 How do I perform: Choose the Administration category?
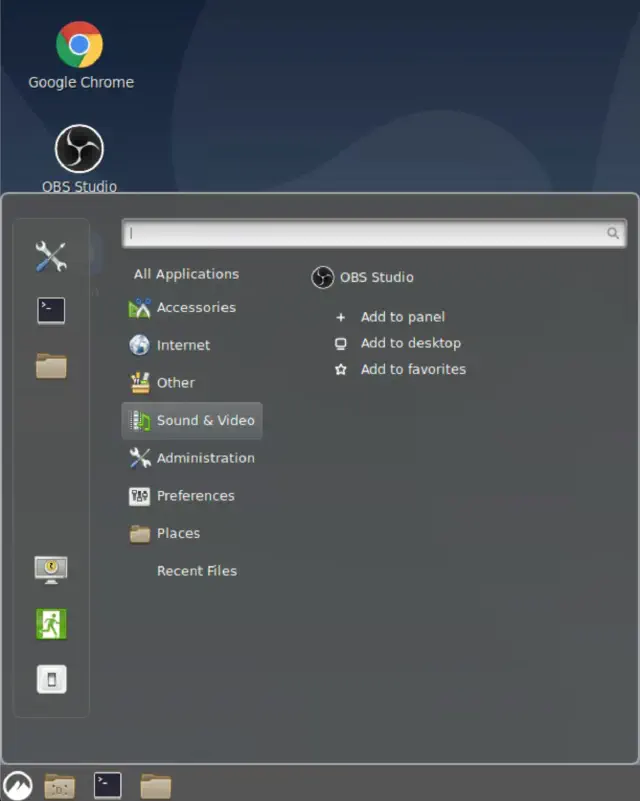point(205,458)
